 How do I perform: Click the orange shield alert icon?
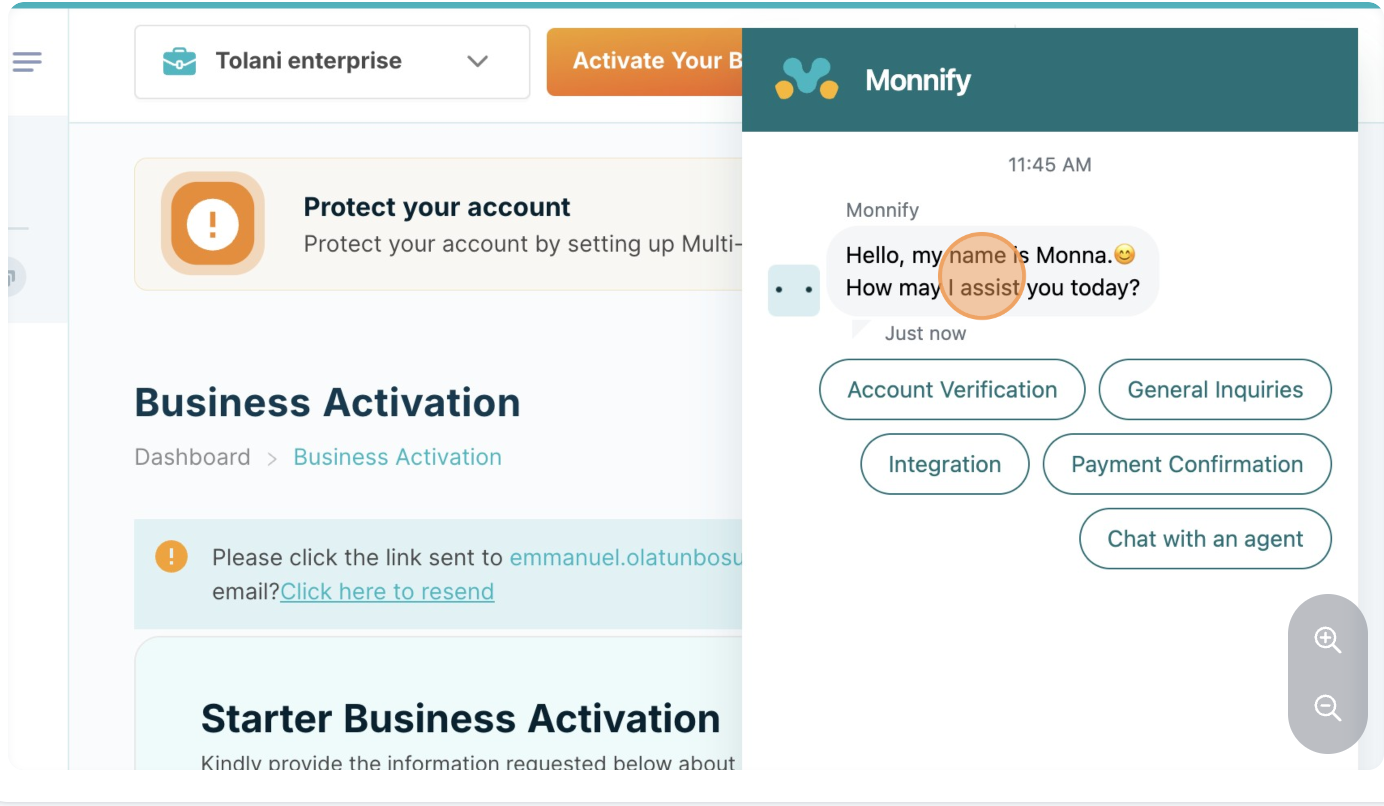[212, 224]
